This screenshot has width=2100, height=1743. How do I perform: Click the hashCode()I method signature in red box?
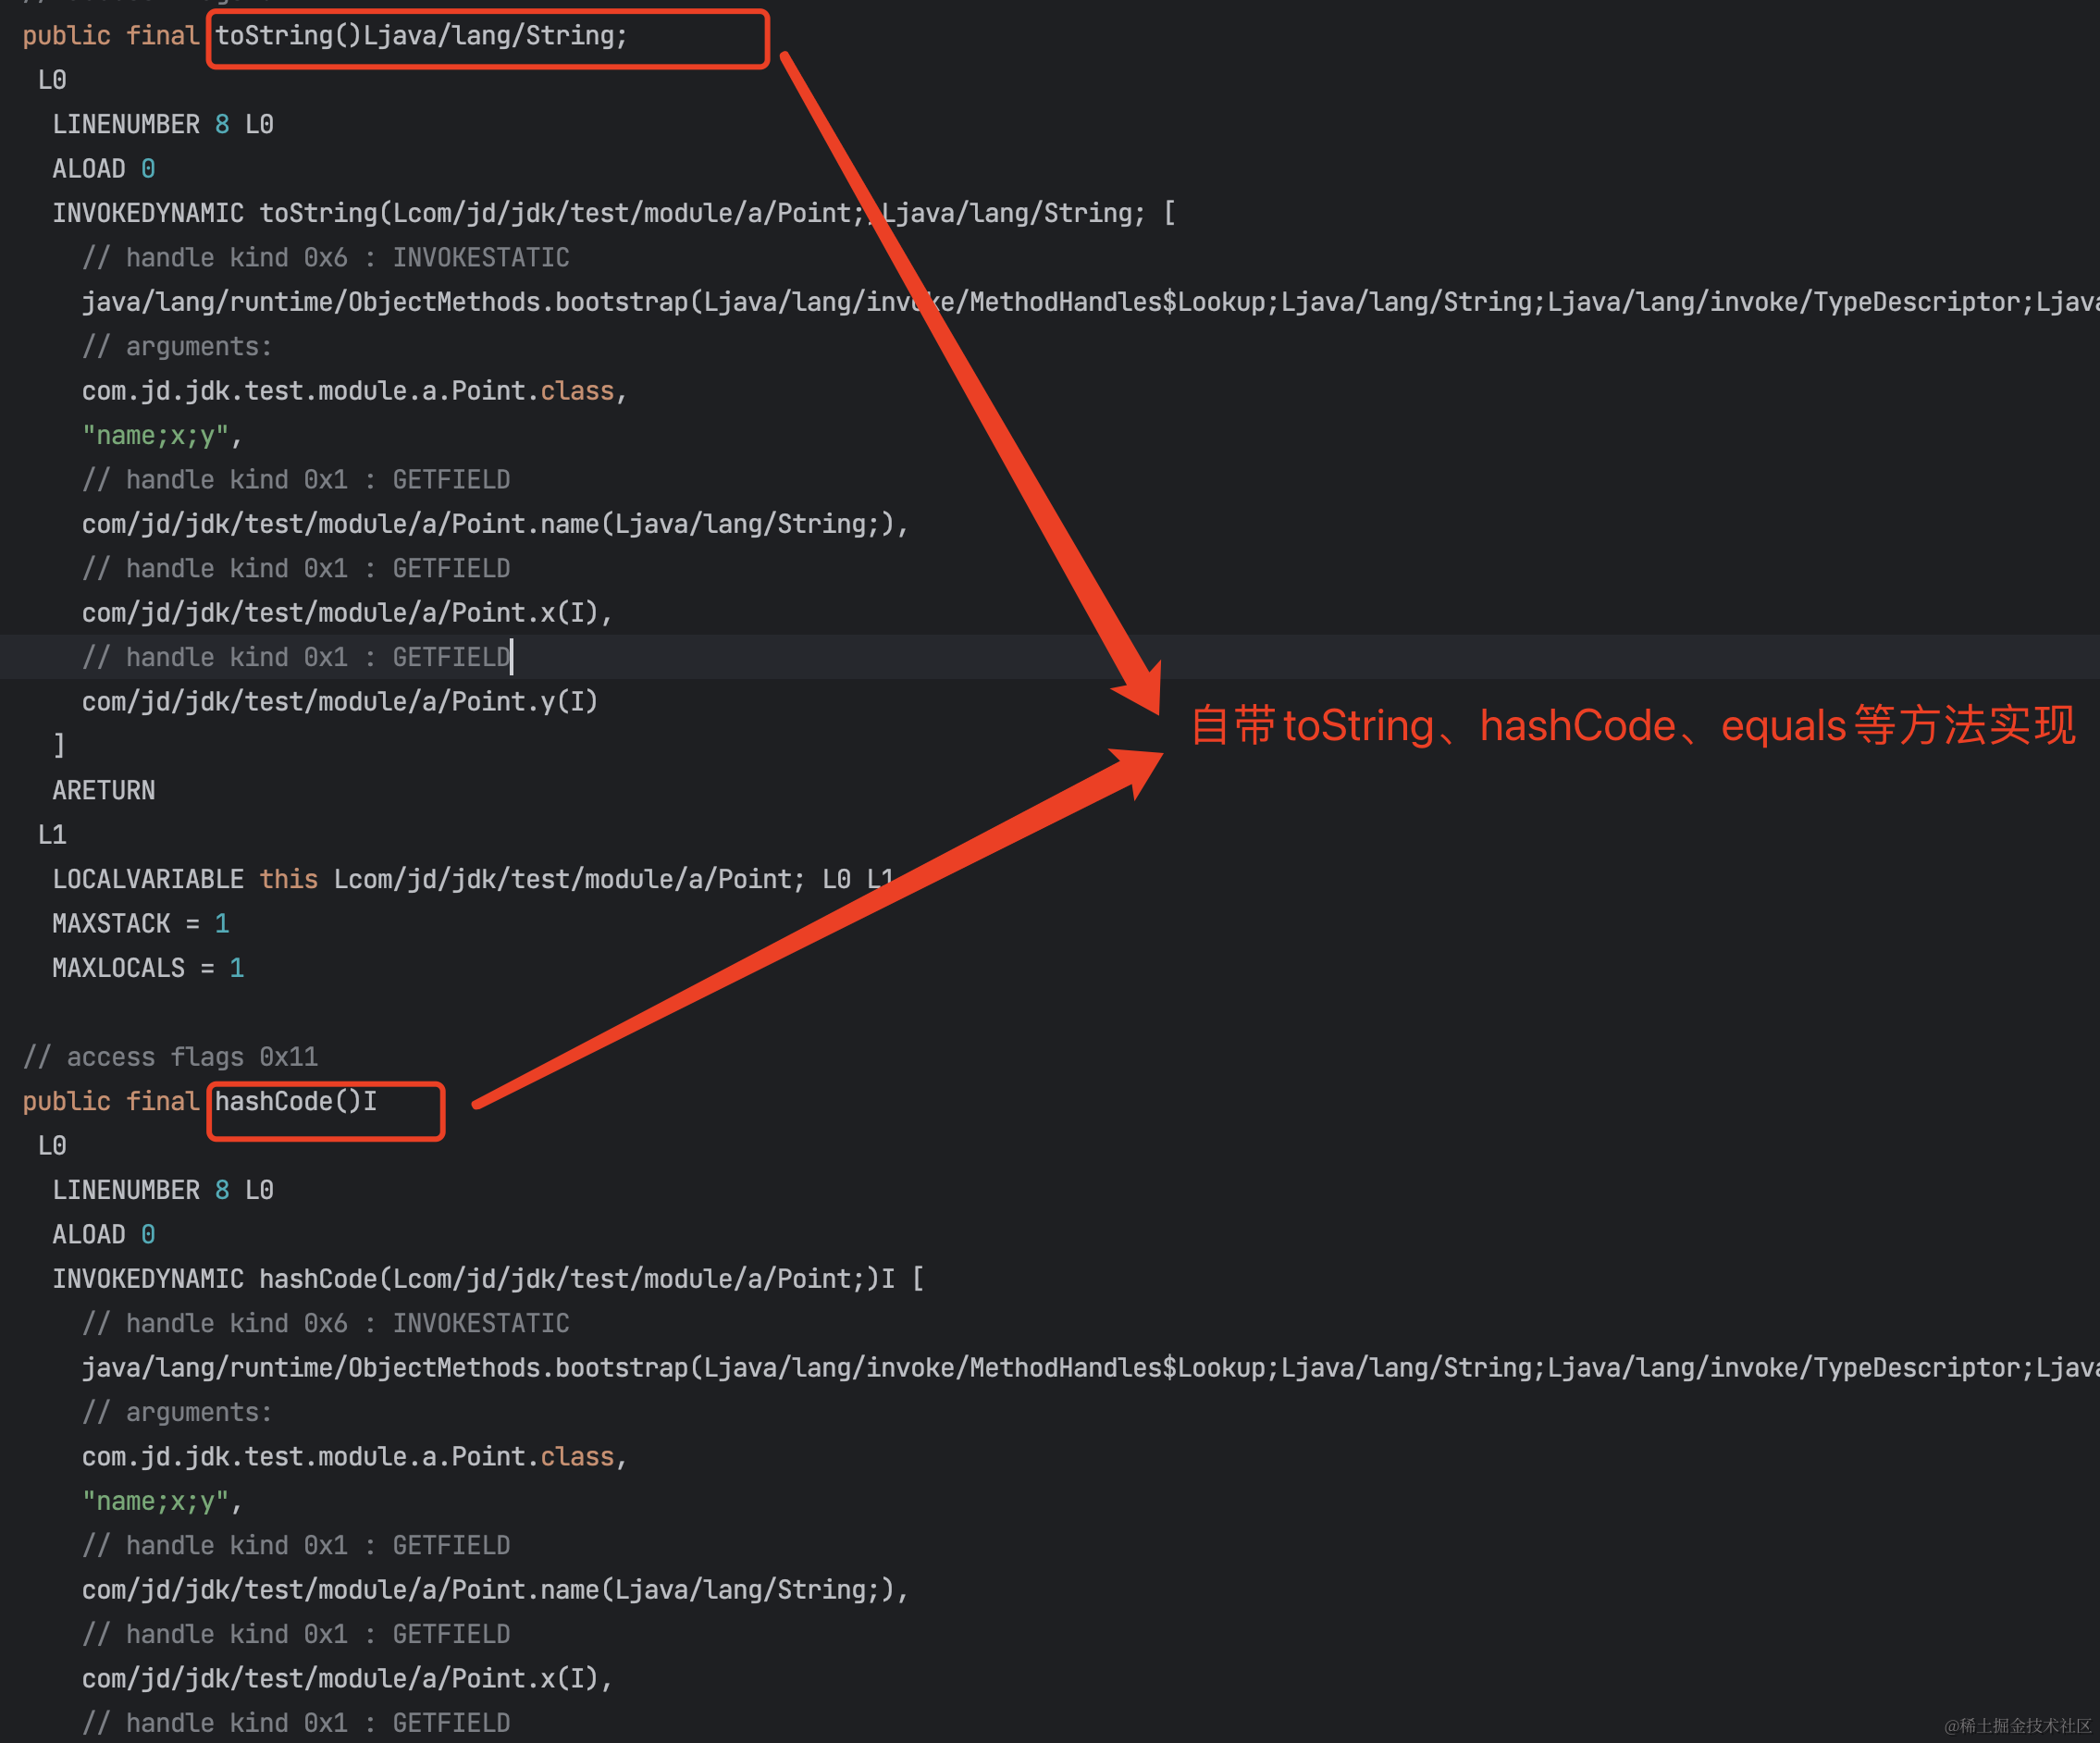[296, 1101]
